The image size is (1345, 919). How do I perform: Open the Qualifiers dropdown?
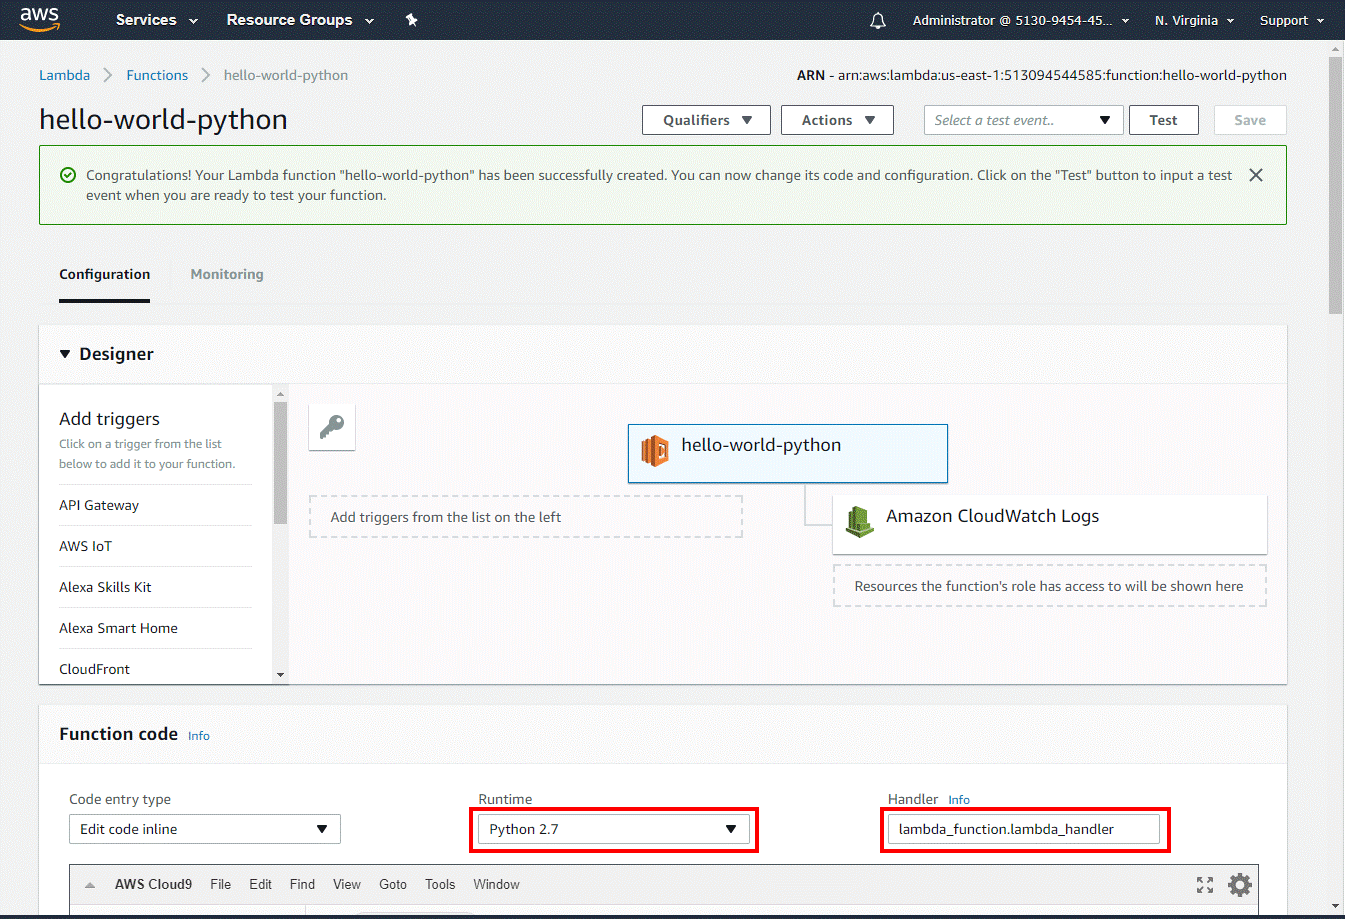coord(706,120)
